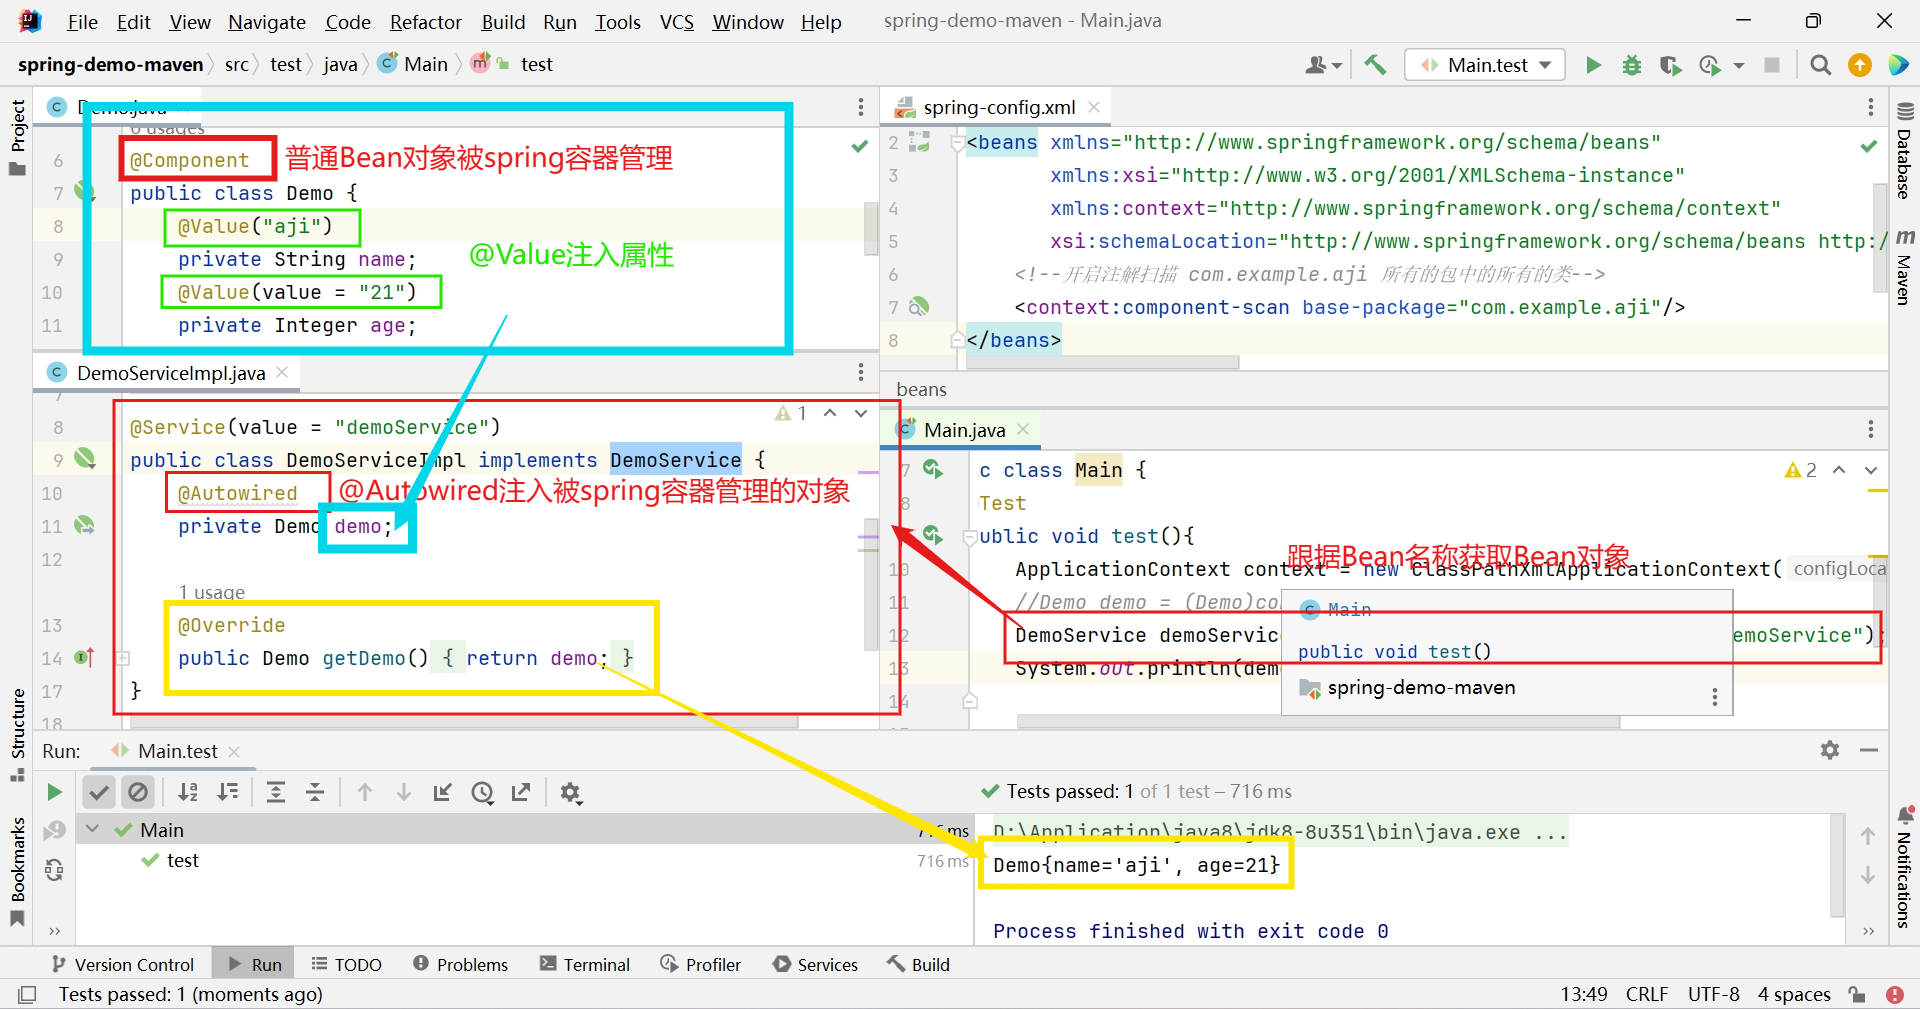Click the Main.java horizontal scrollbar
This screenshot has width=1920, height=1009.
tap(1318, 721)
